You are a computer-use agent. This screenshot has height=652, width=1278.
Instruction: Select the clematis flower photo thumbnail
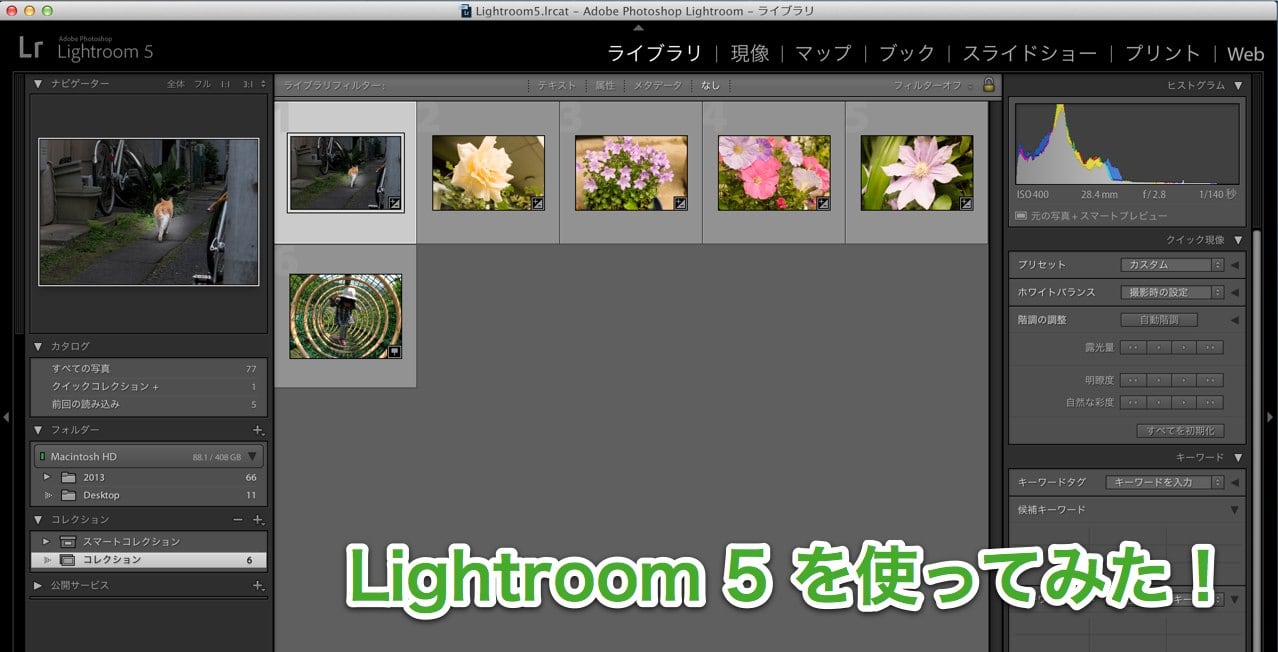tap(917, 173)
